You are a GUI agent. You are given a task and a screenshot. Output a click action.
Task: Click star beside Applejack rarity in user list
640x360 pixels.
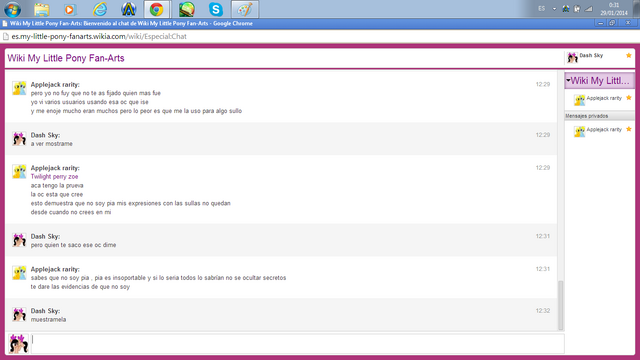click(x=629, y=98)
